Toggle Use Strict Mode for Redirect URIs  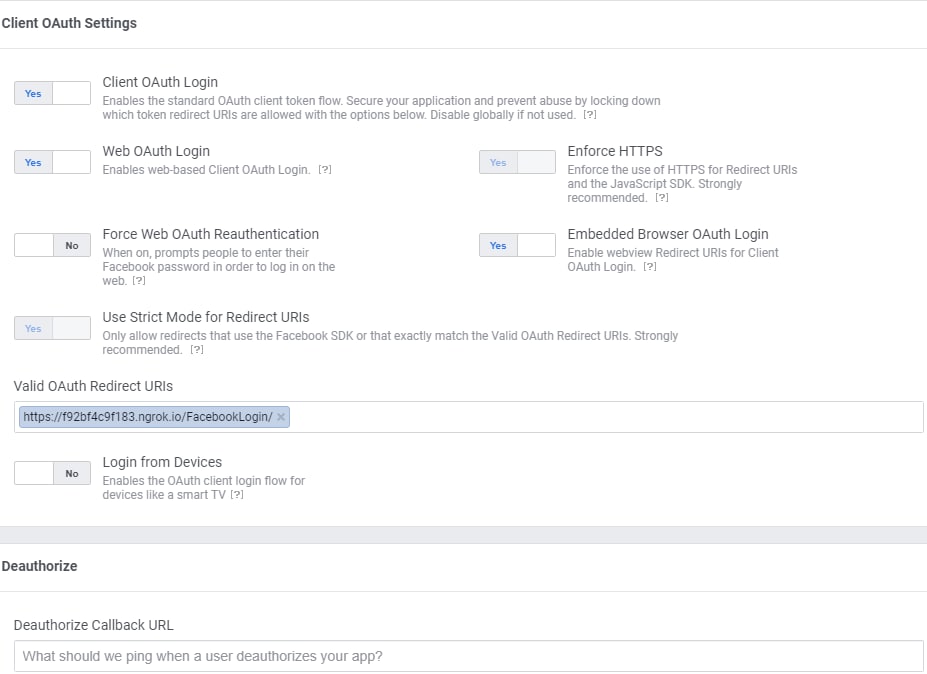coord(53,328)
